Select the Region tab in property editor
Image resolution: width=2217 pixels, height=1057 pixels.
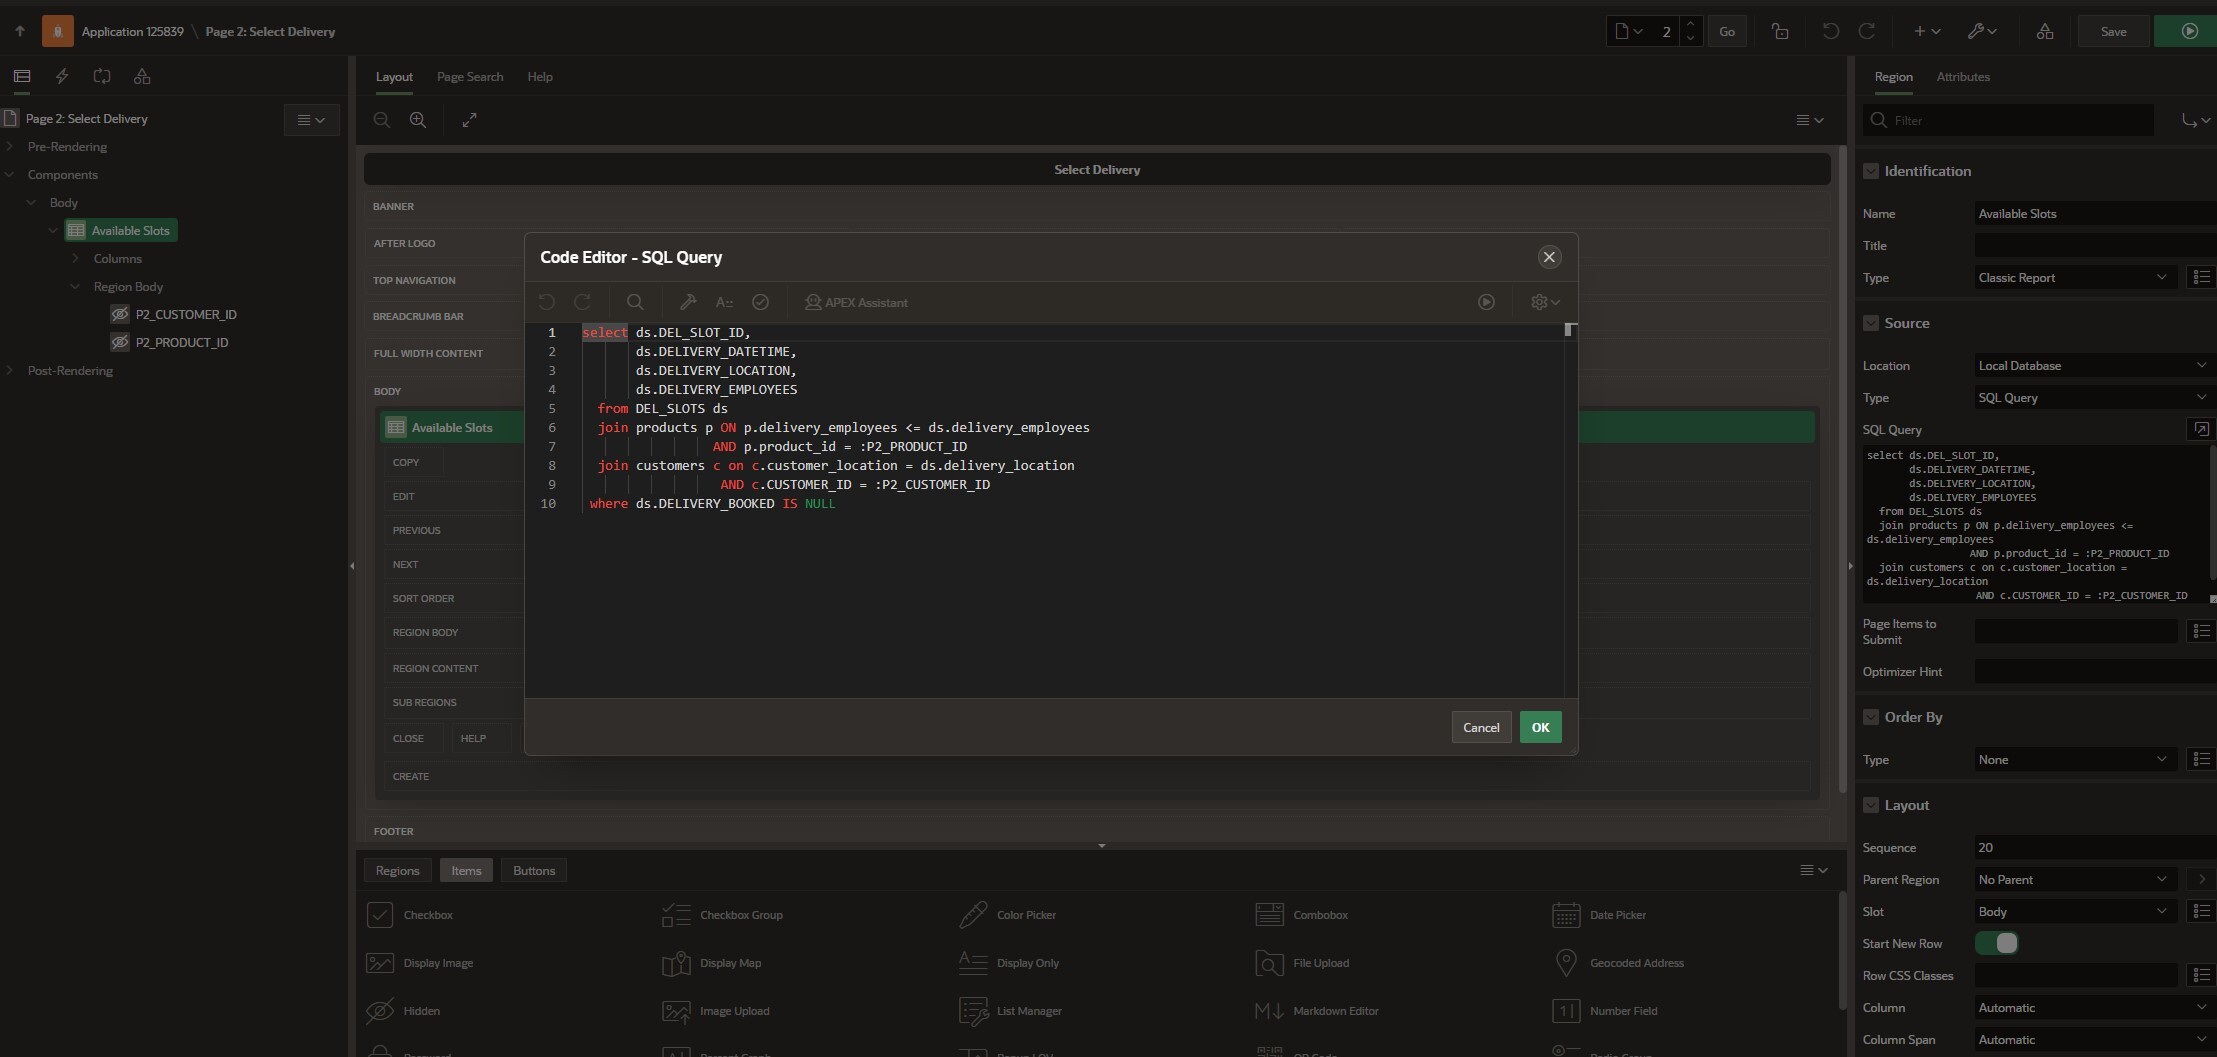pos(1893,76)
